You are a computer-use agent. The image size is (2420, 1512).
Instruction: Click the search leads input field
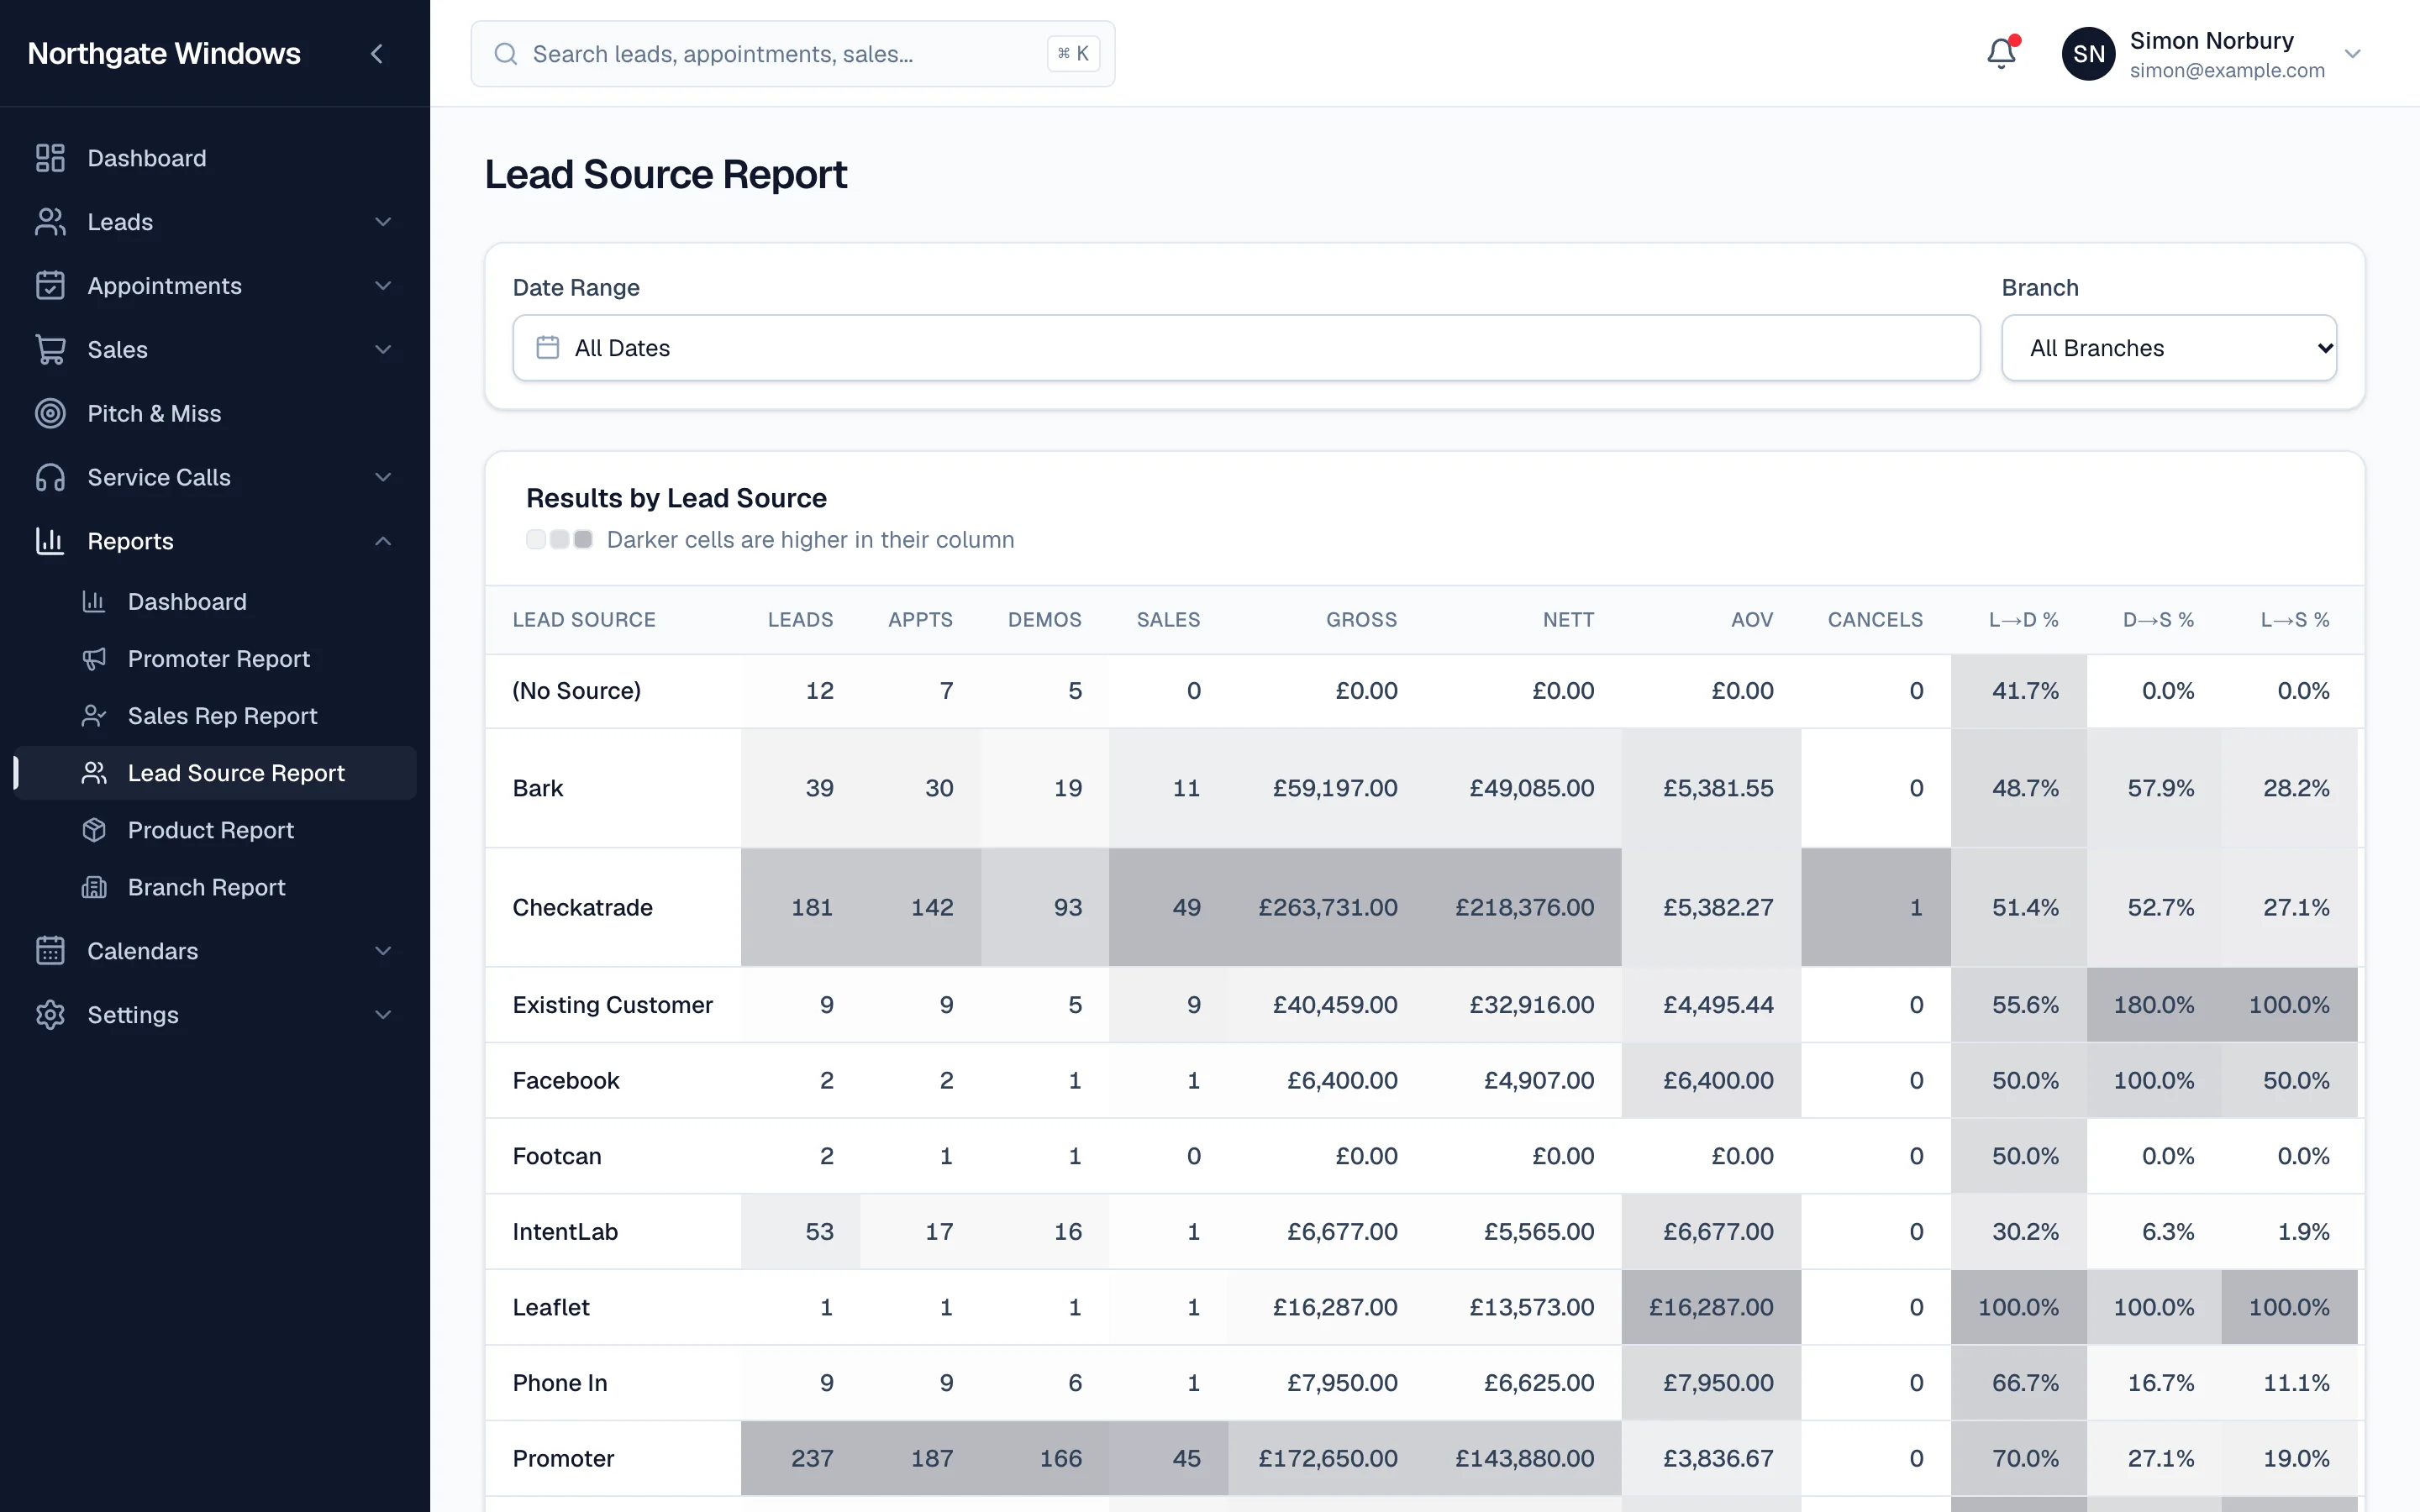[793, 54]
